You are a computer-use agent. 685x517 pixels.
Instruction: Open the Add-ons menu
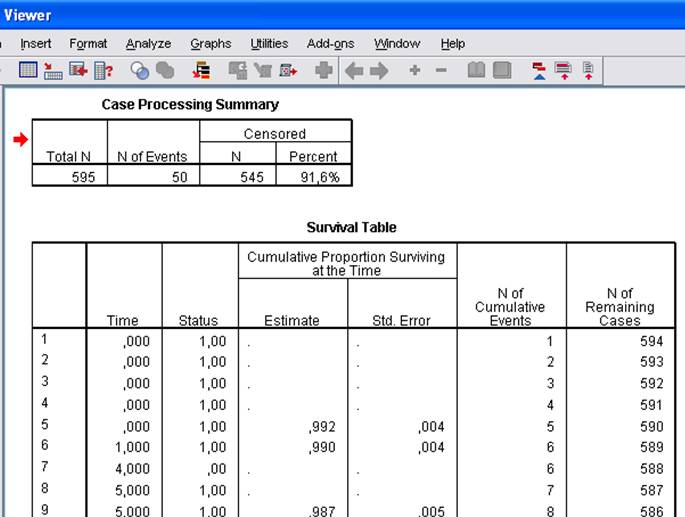(330, 44)
